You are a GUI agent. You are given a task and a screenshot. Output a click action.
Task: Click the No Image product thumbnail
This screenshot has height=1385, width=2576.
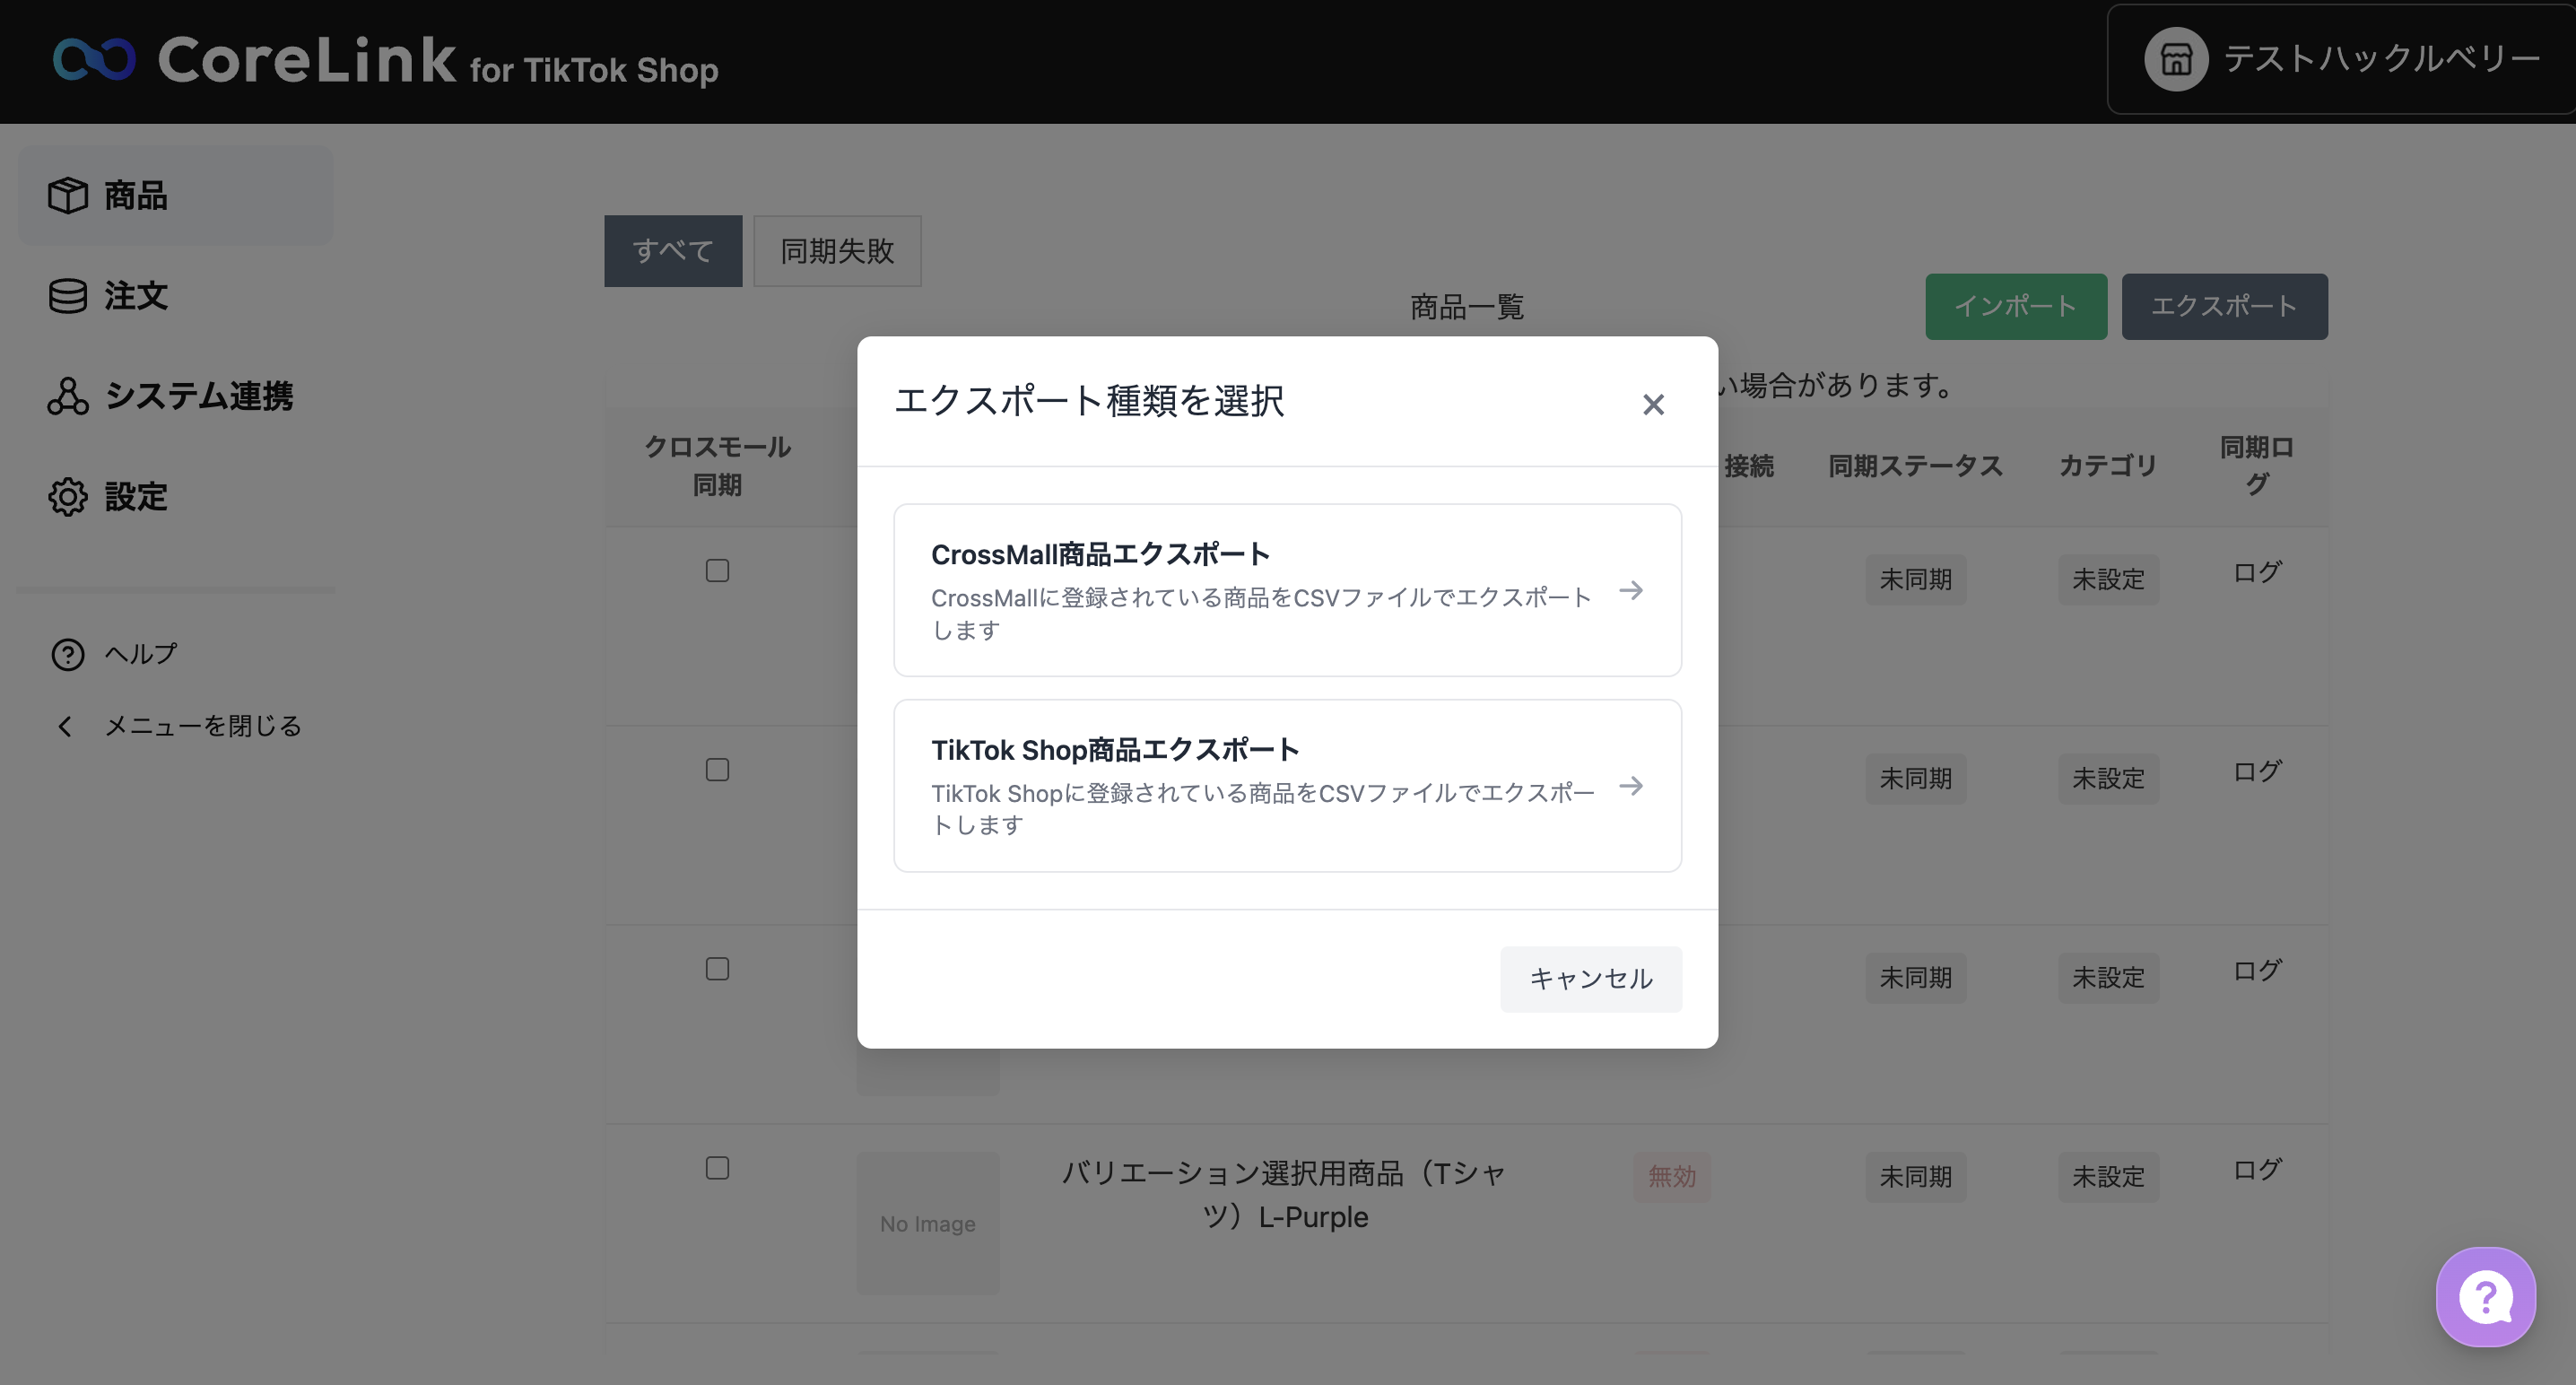(x=927, y=1223)
